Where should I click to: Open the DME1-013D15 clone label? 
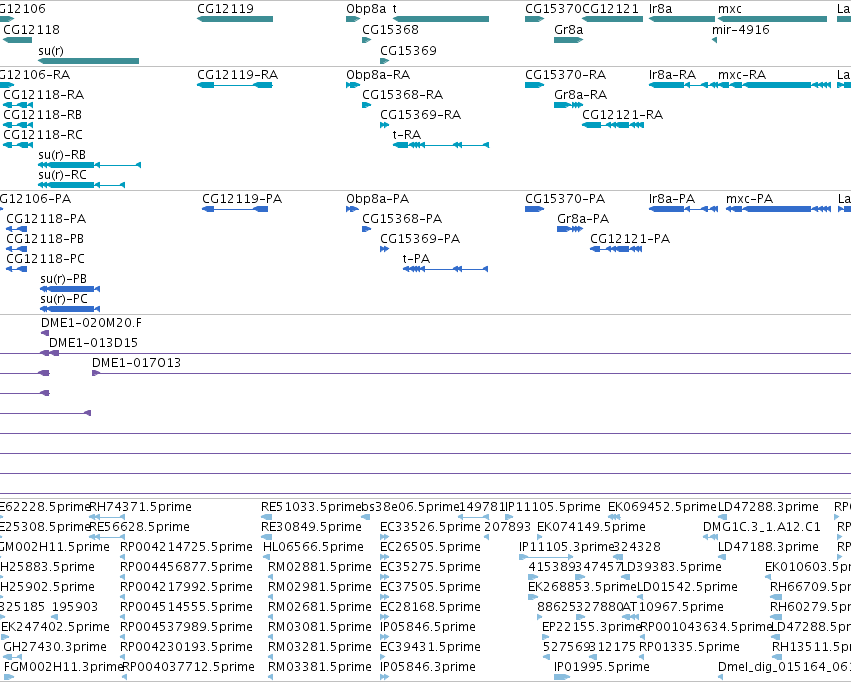tap(93, 343)
